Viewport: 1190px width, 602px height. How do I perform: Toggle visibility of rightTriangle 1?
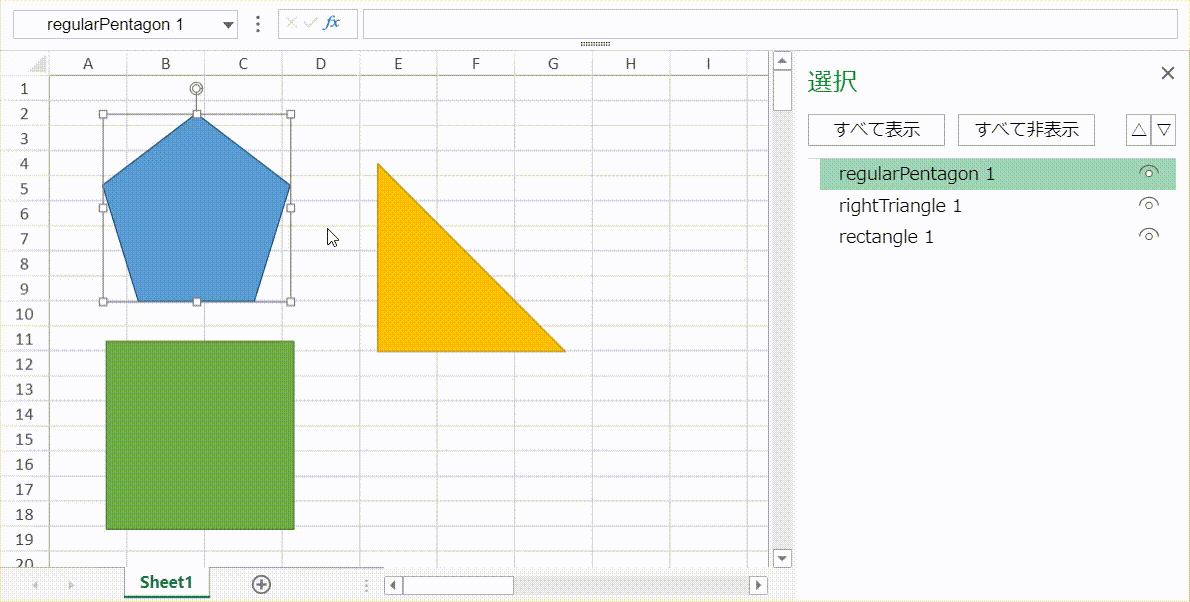1149,205
